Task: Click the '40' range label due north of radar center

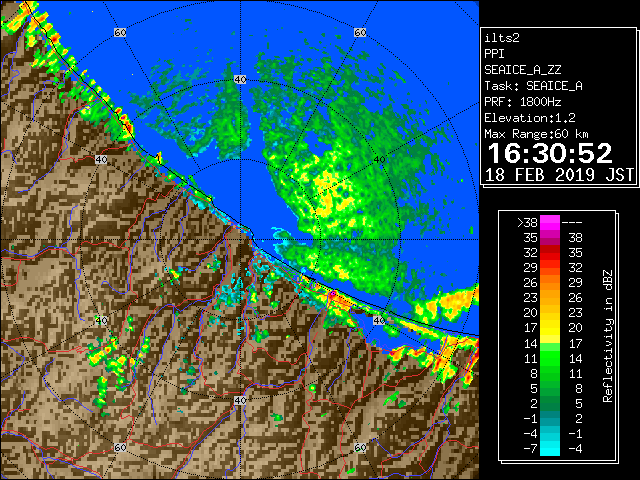Action: tap(240, 79)
